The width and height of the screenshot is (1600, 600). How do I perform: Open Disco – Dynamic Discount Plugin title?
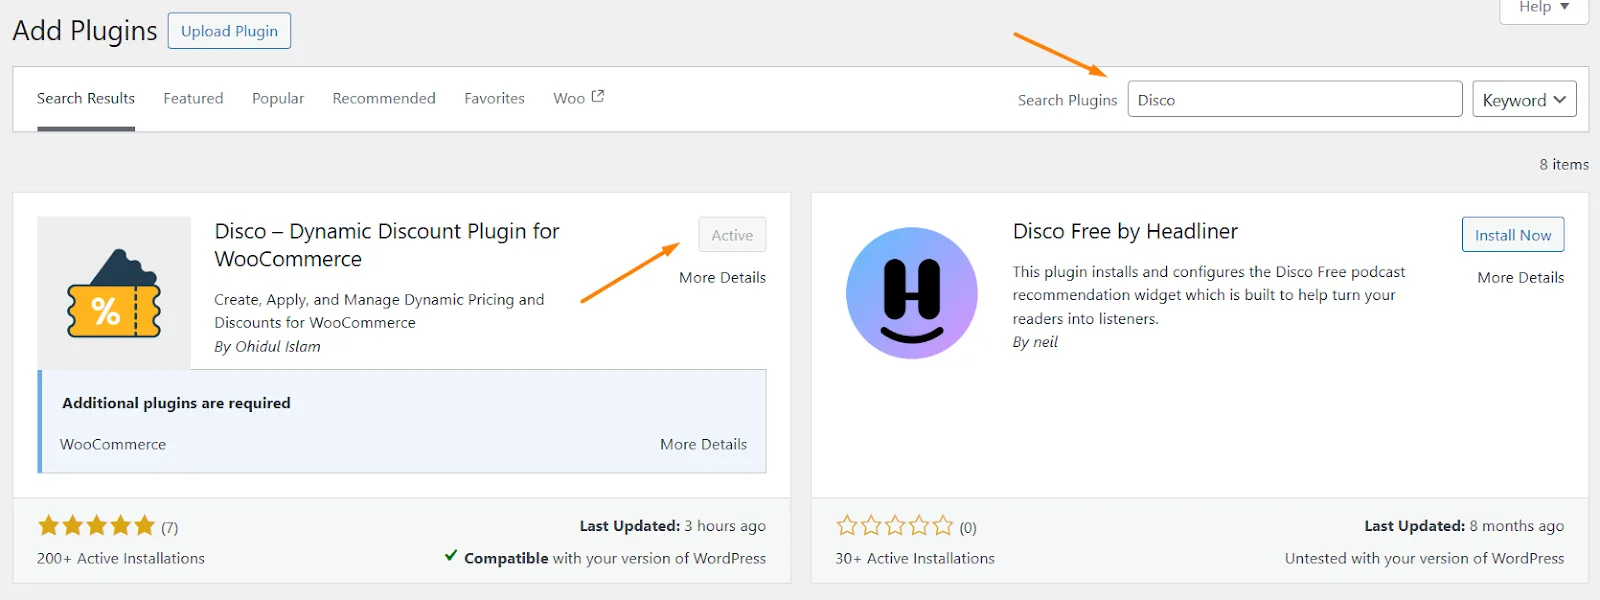387,245
